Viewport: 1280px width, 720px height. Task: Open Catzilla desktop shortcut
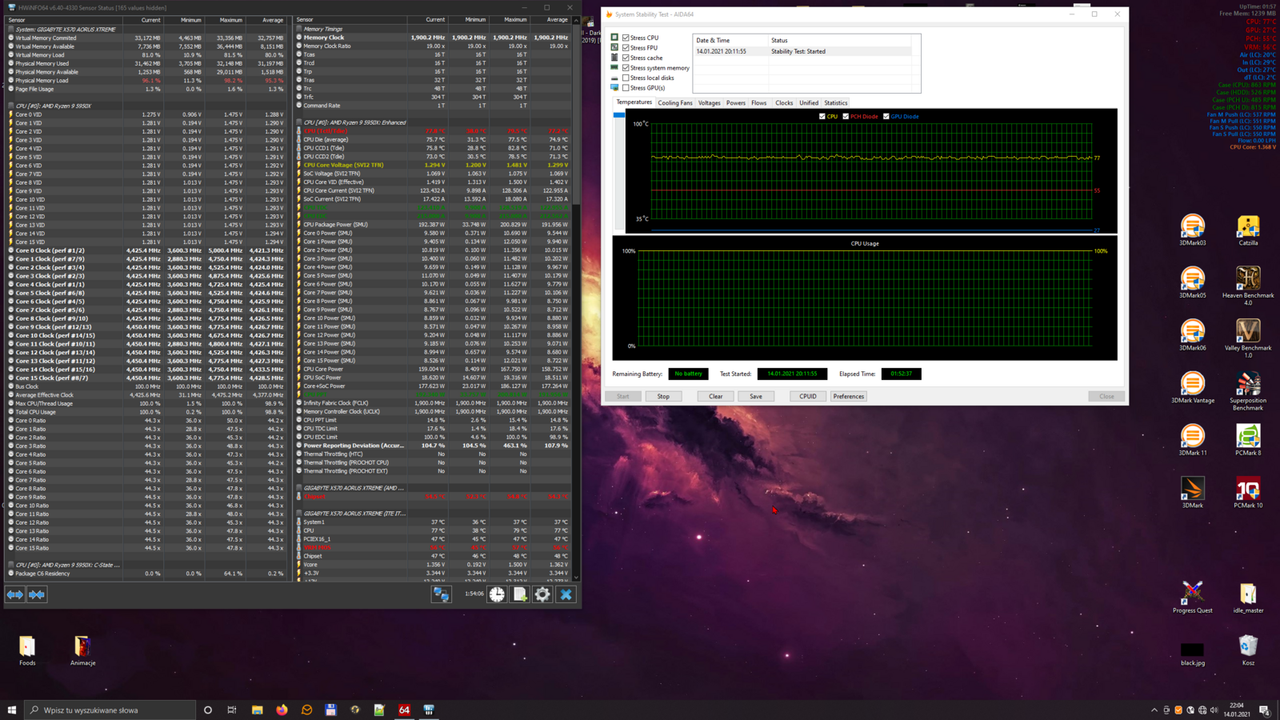[1248, 230]
